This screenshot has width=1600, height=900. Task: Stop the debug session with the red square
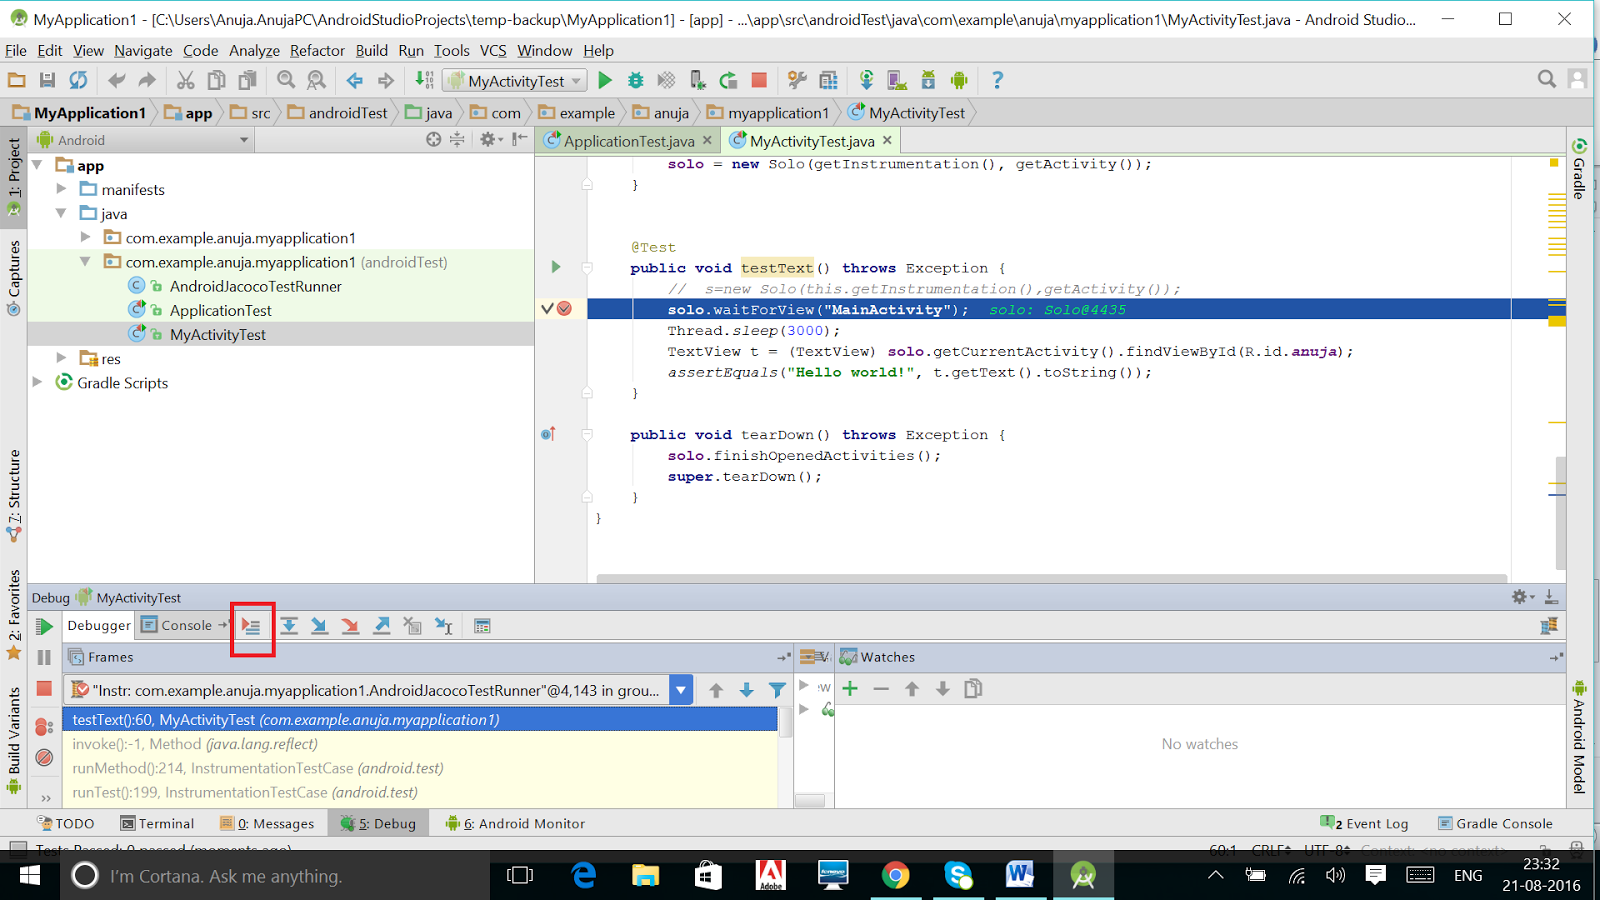(x=44, y=688)
